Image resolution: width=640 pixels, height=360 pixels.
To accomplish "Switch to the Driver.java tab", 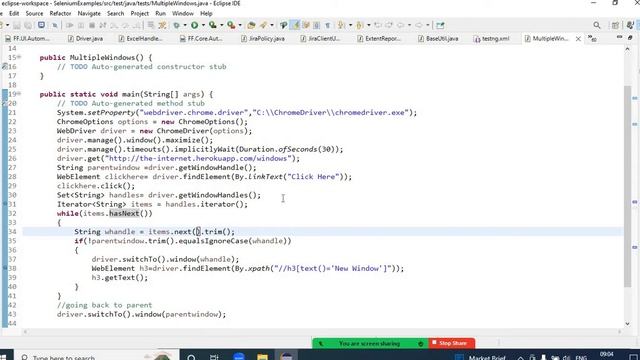I will point(85,38).
